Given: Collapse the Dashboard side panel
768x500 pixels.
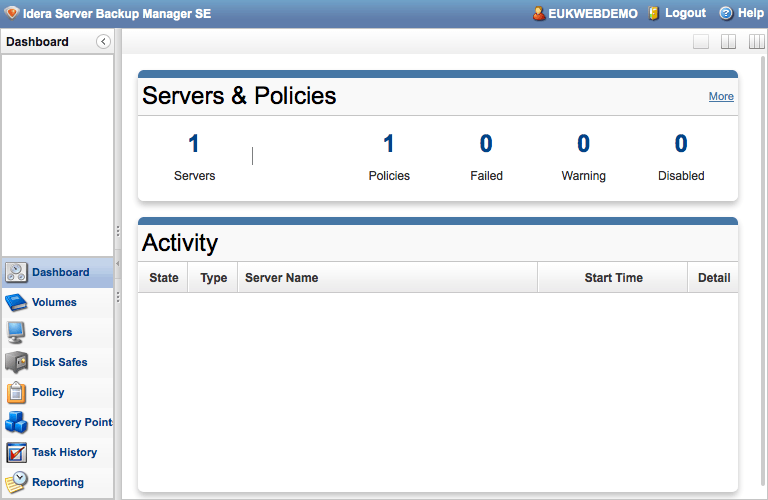Looking at the screenshot, I should [x=103, y=42].
